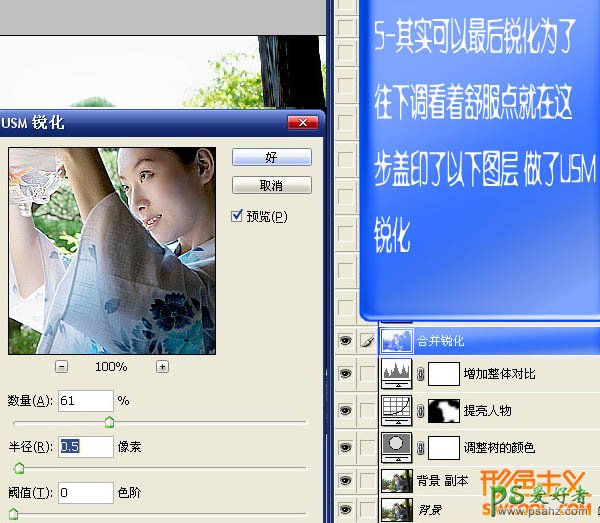Click the brush icon beside the 合并锐化 layer
This screenshot has width=600, height=523.
[366, 341]
